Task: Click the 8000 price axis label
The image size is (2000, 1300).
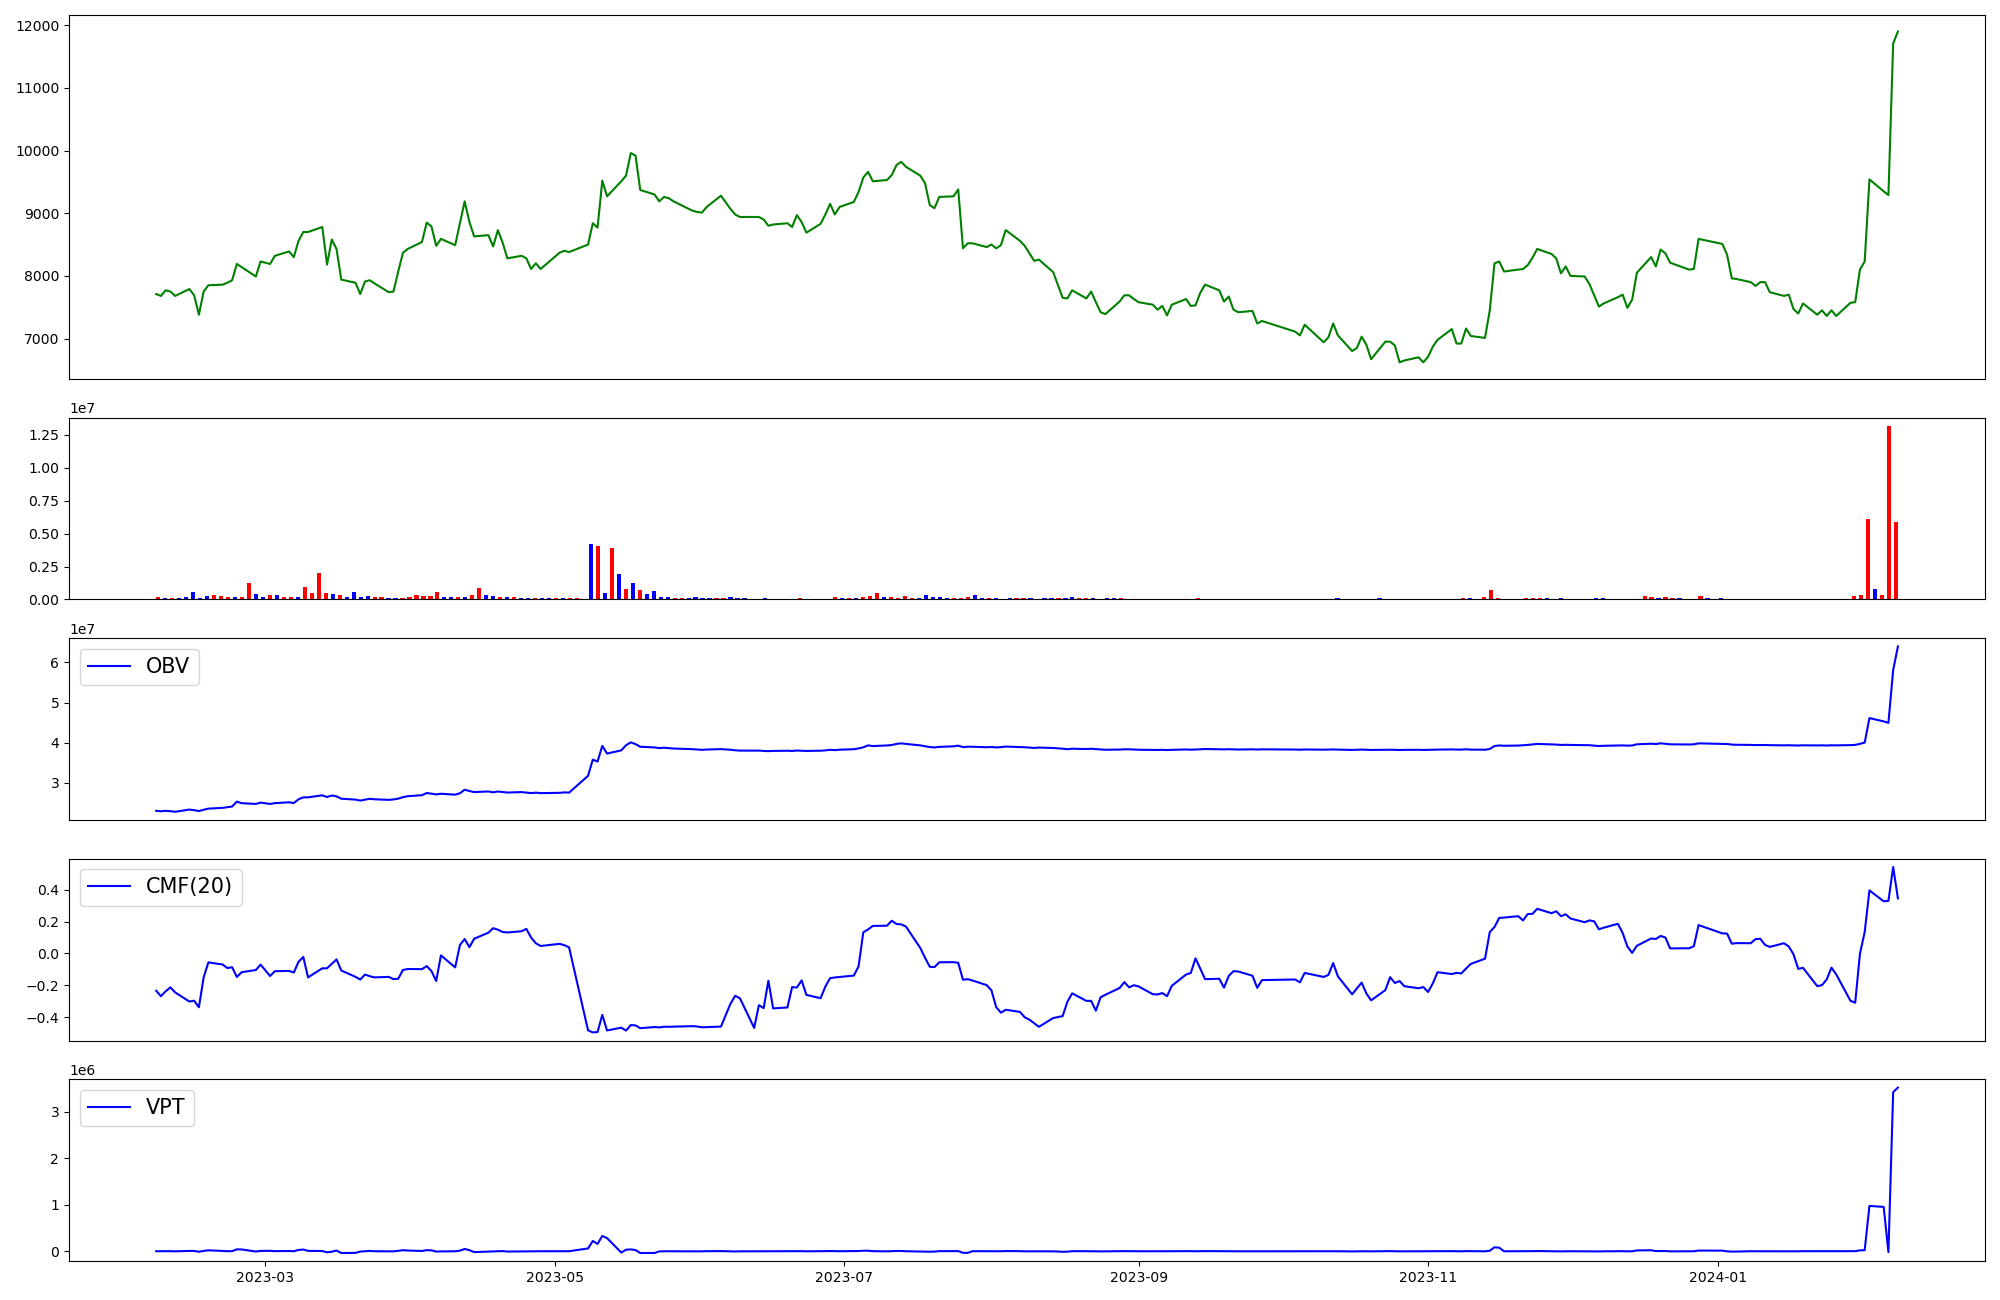Action: [42, 277]
